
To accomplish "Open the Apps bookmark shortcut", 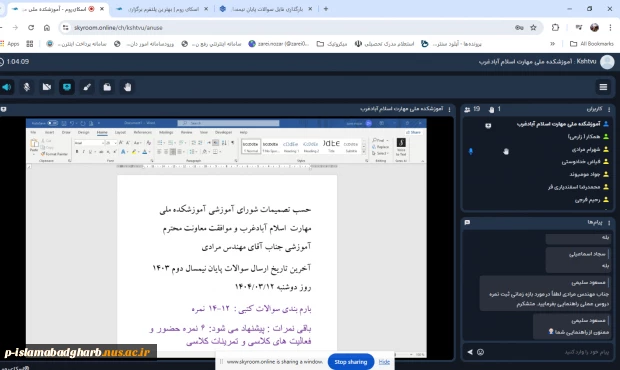I will pos(9,44).
